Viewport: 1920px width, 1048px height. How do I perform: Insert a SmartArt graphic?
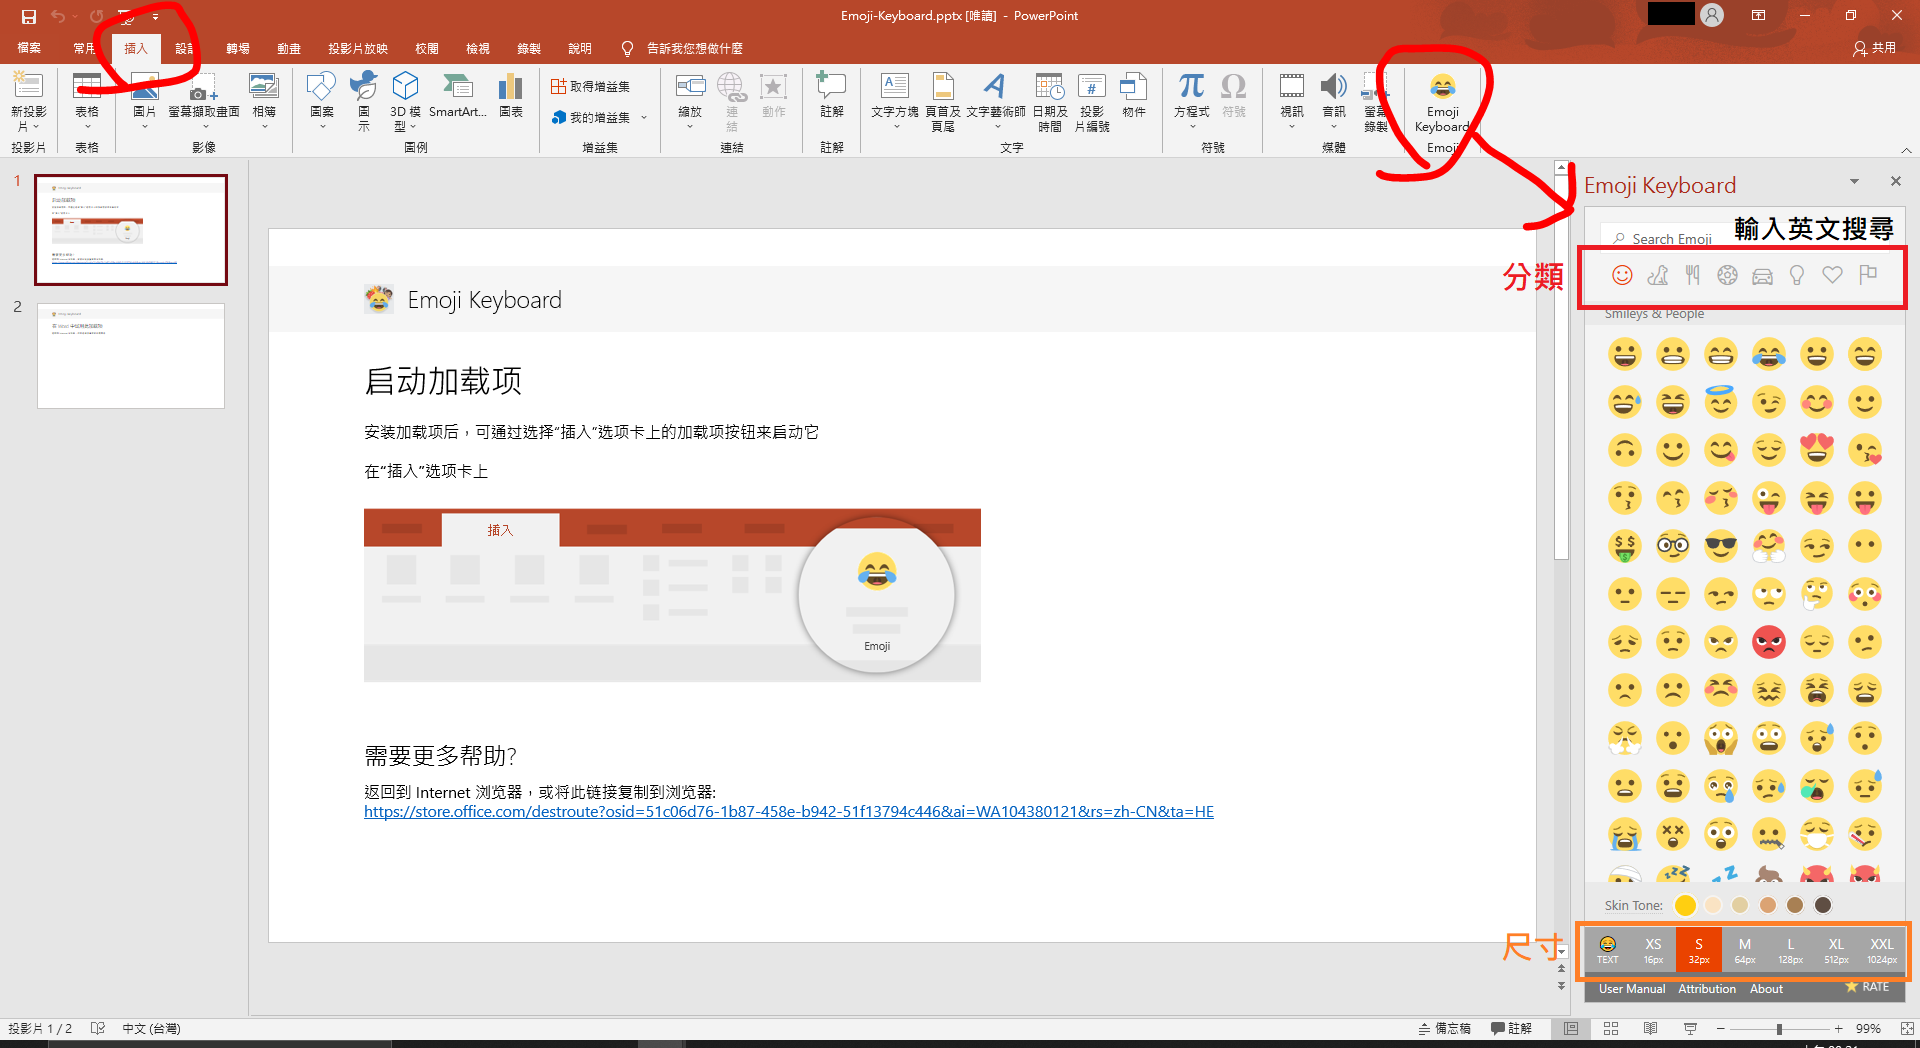click(457, 98)
